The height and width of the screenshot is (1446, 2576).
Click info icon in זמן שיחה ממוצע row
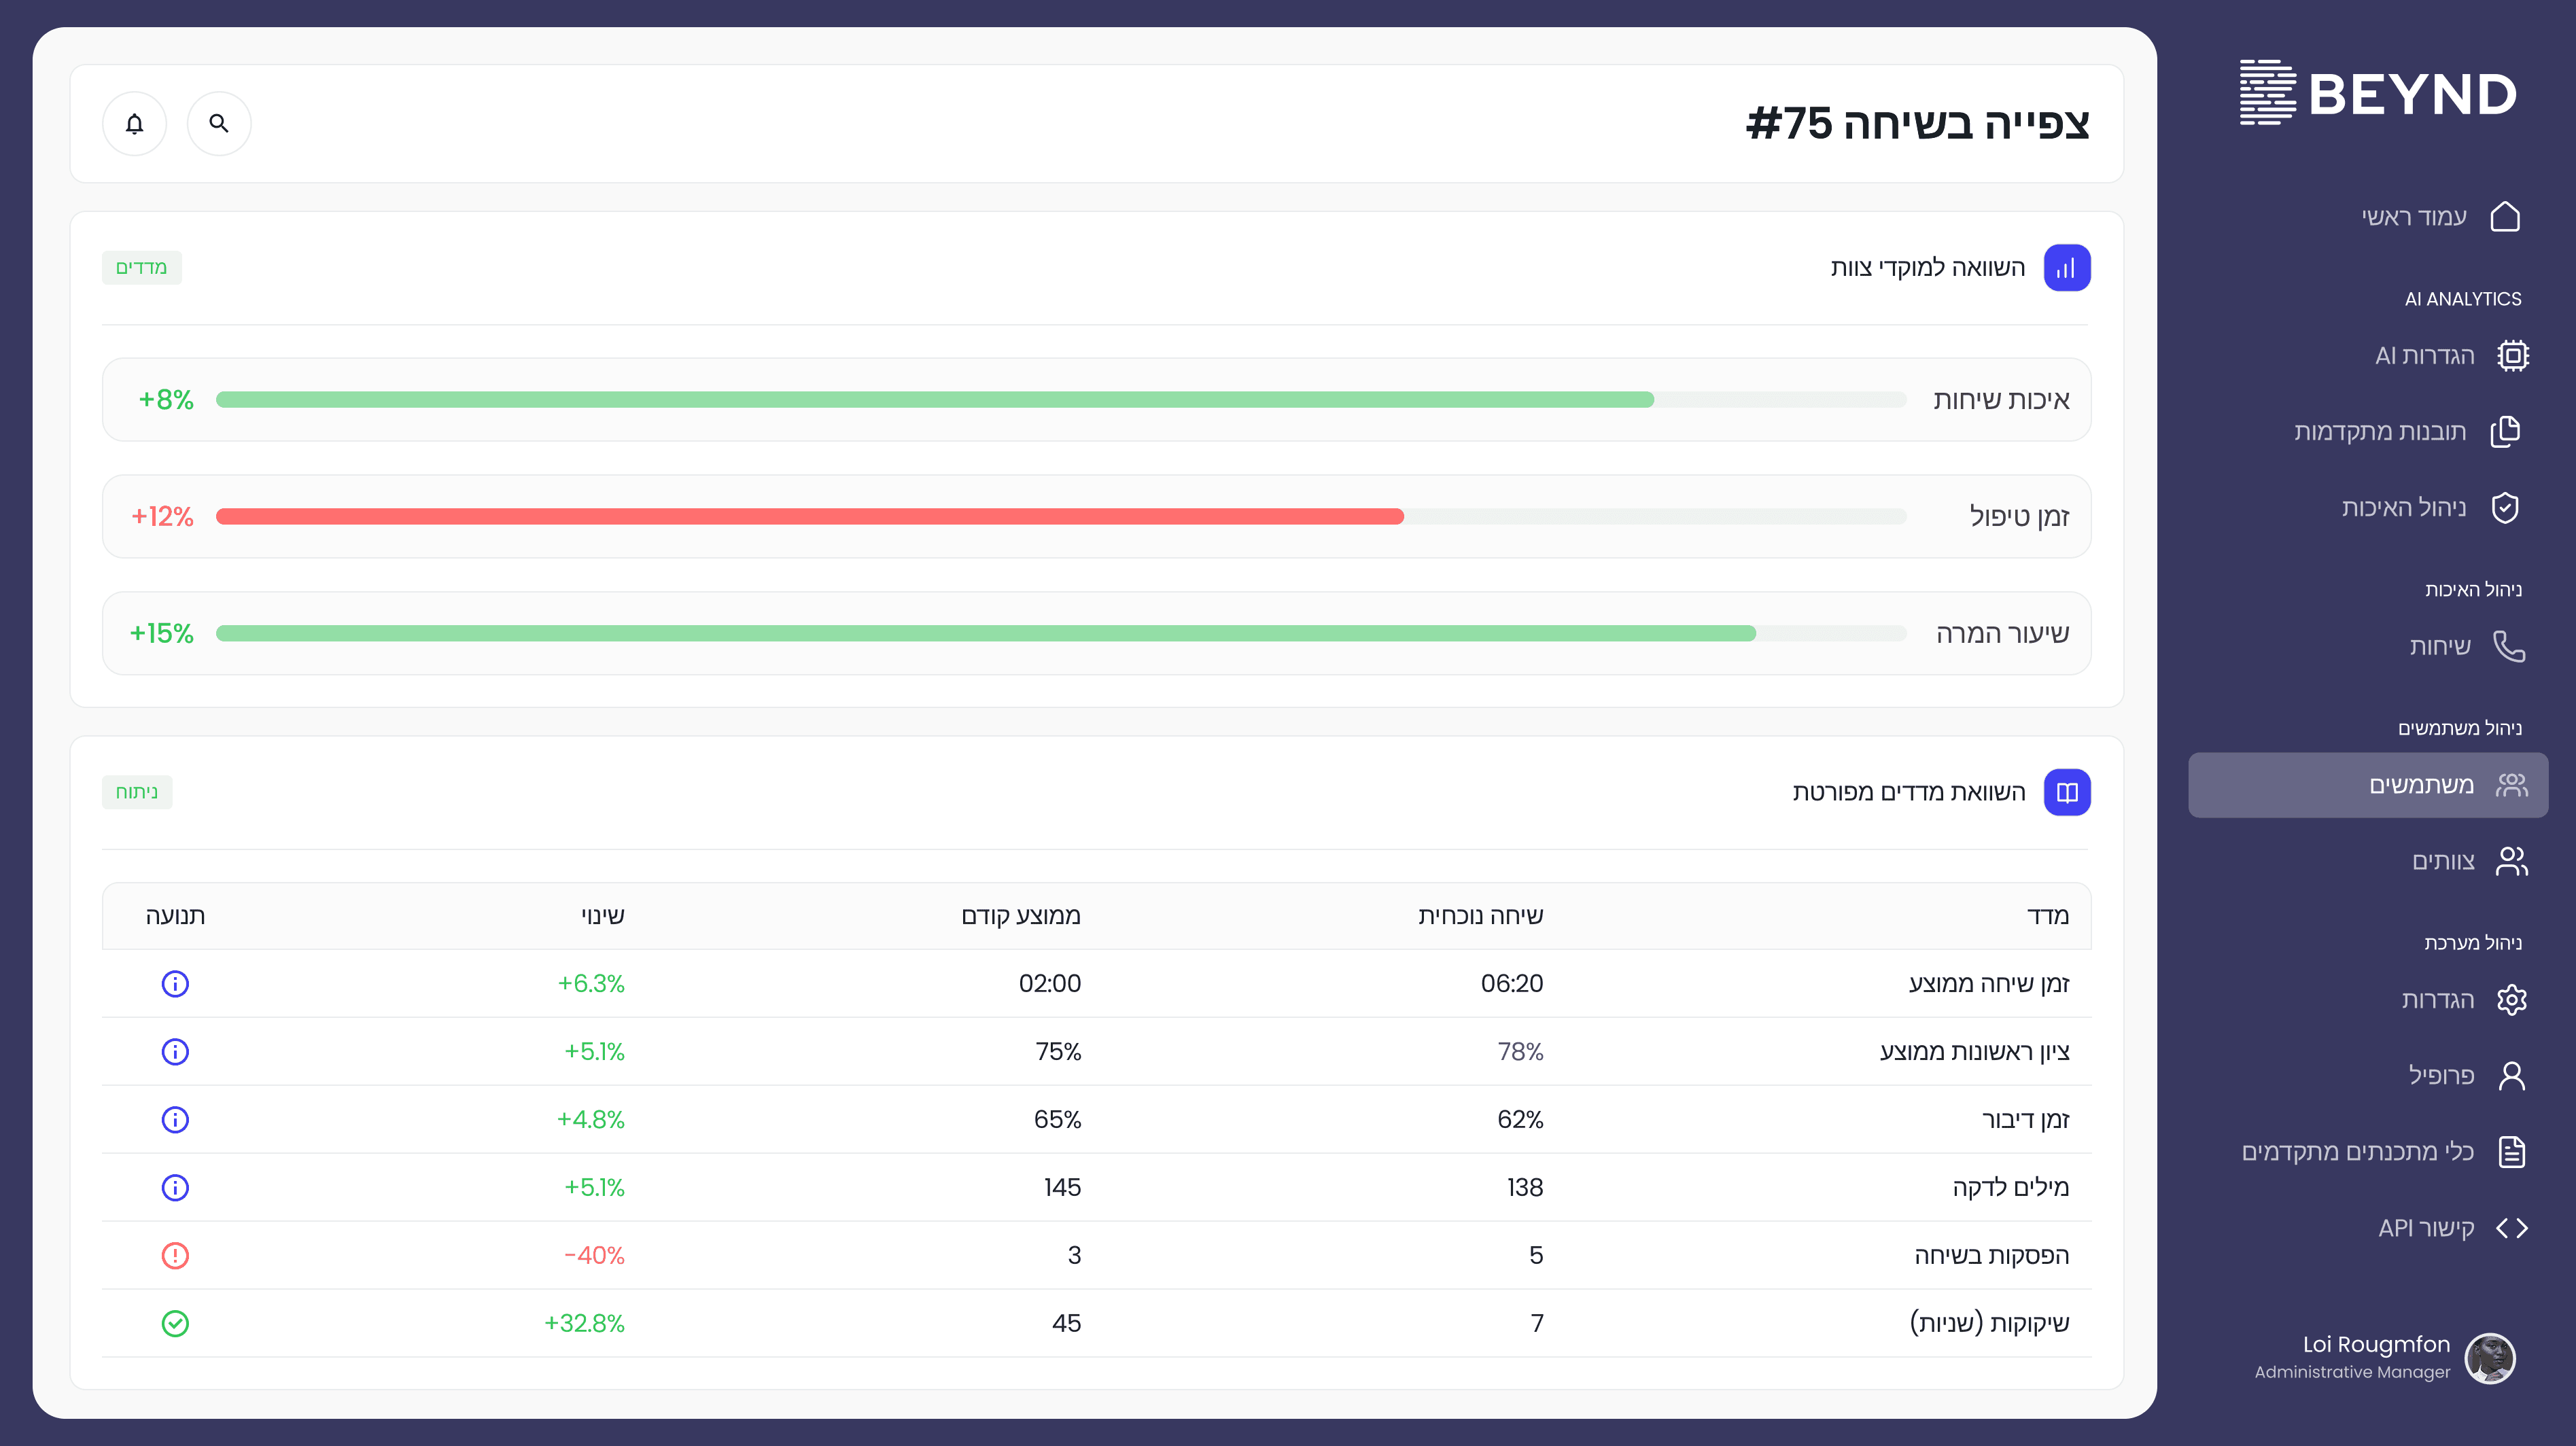pyautogui.click(x=175, y=983)
